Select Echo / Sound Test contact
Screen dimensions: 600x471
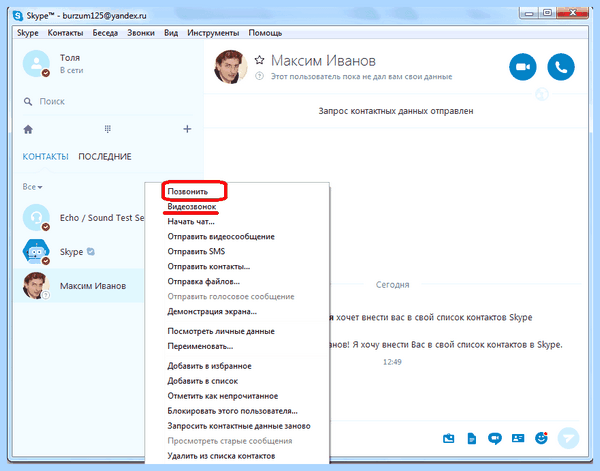click(x=79, y=218)
